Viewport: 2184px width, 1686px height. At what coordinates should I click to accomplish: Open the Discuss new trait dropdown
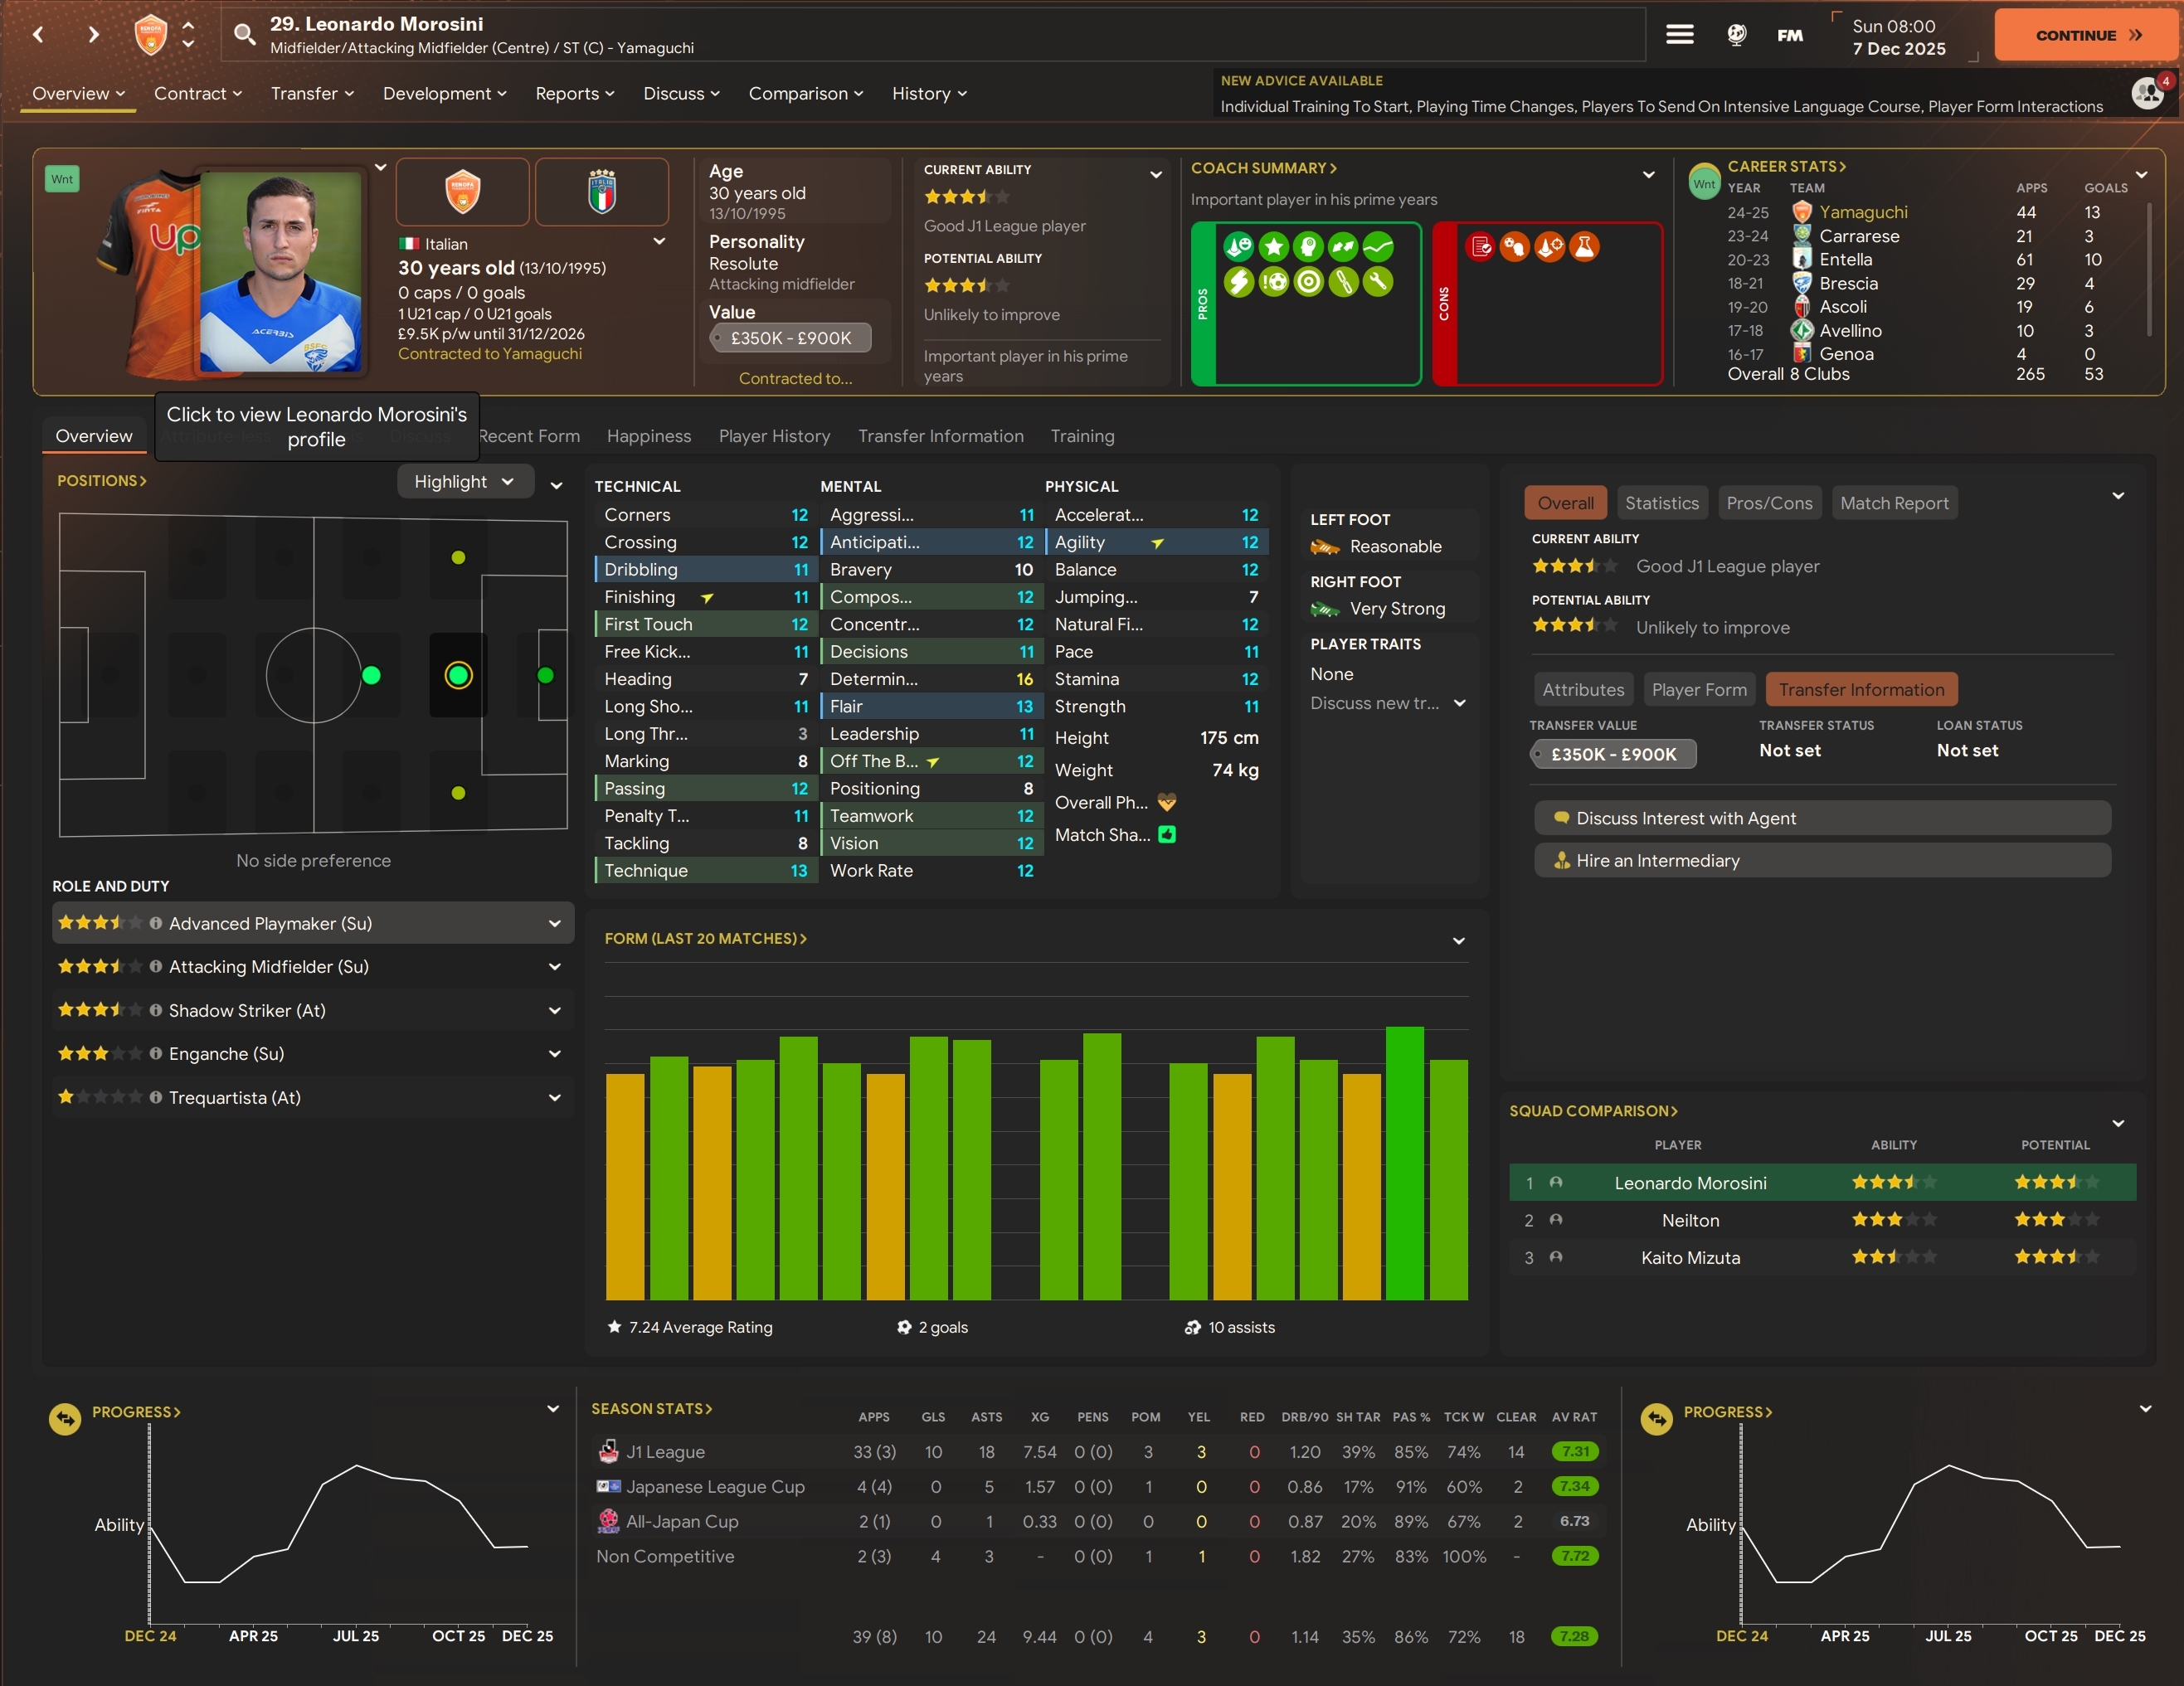(x=1387, y=703)
